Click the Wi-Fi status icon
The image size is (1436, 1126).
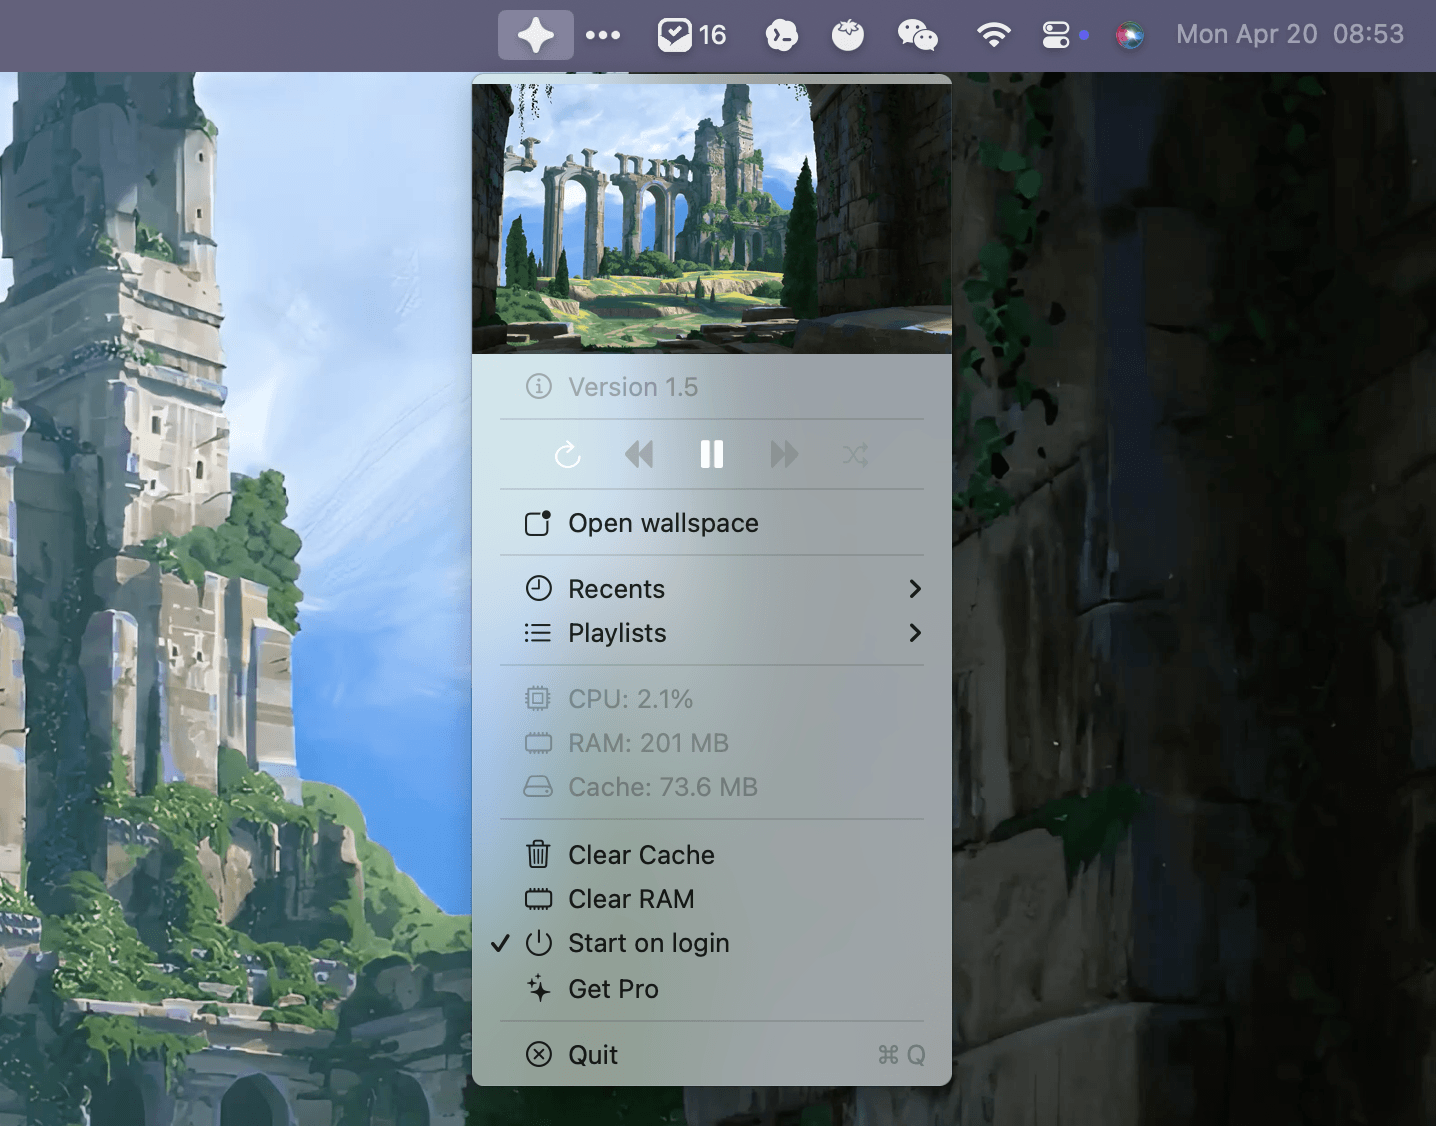pyautogui.click(x=992, y=36)
